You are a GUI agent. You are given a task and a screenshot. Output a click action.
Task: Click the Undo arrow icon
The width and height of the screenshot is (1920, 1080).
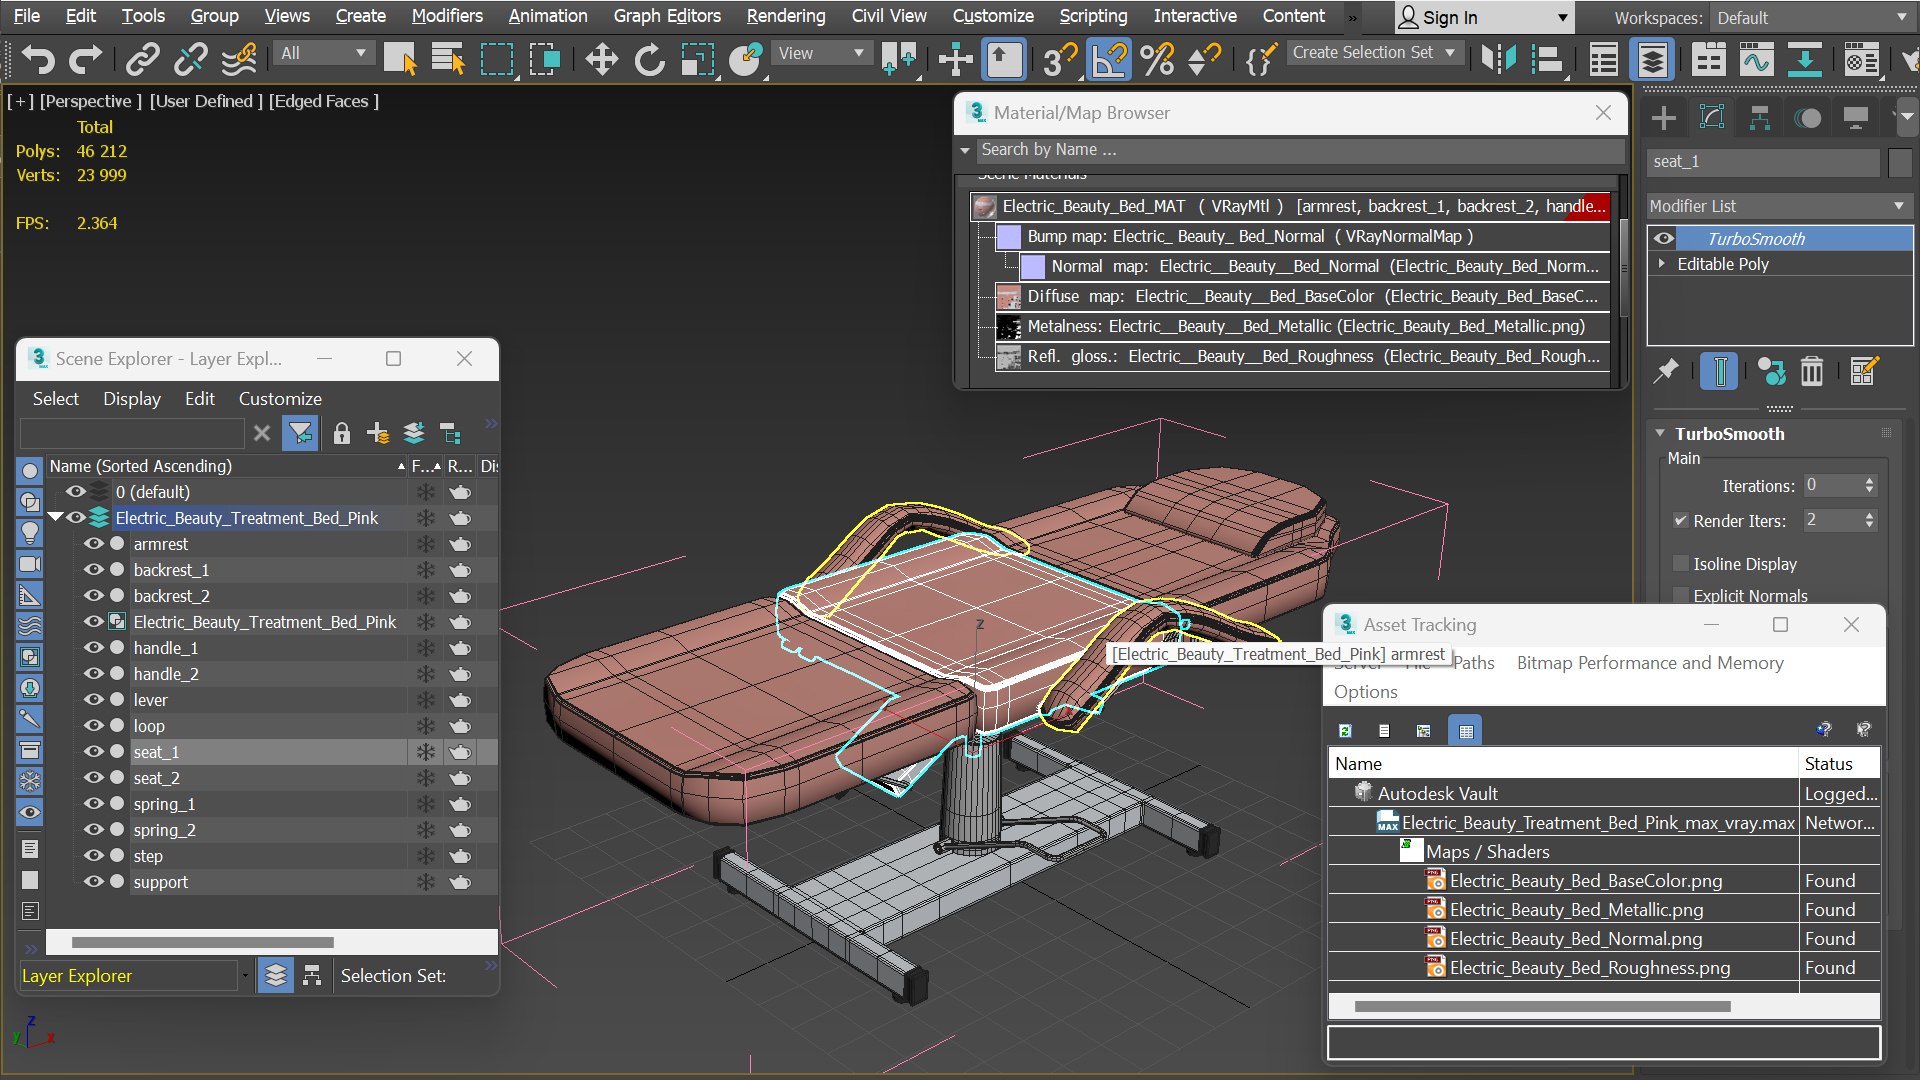[x=38, y=60]
